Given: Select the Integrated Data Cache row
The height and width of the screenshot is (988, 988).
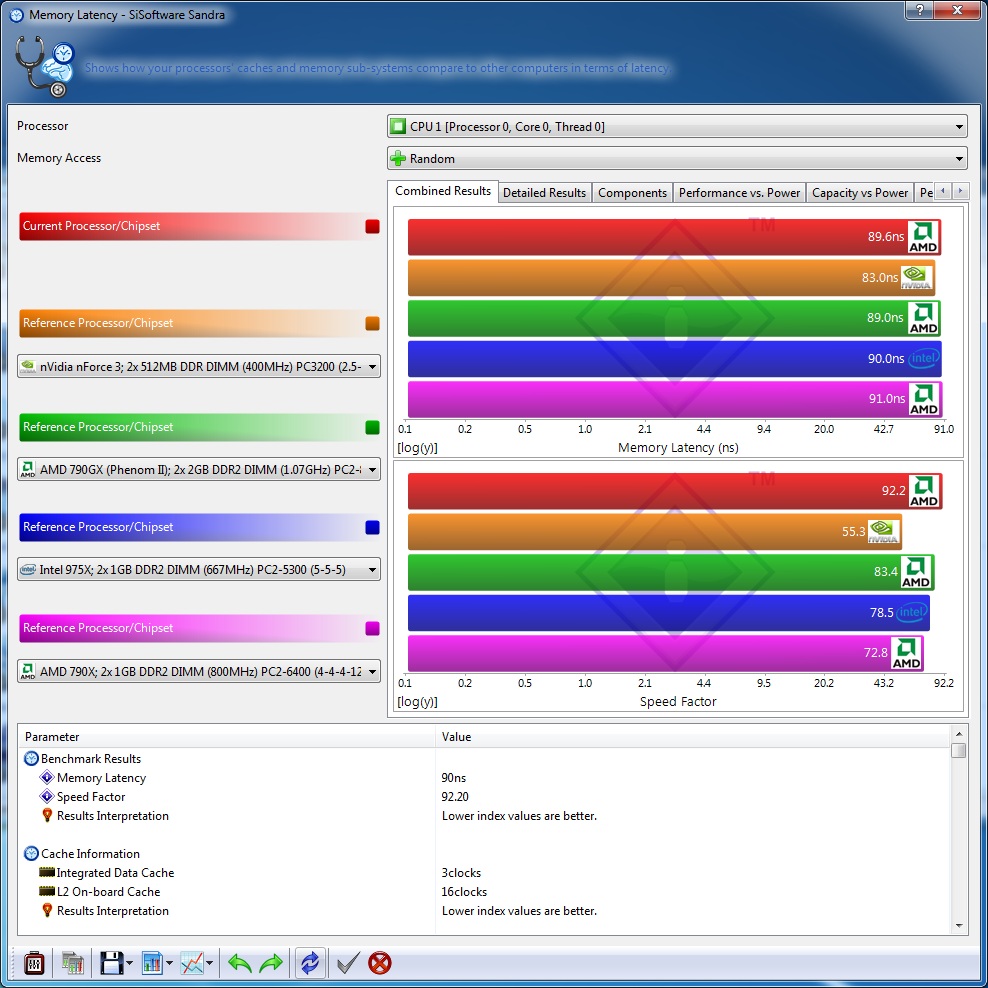Looking at the screenshot, I should pyautogui.click(x=484, y=873).
